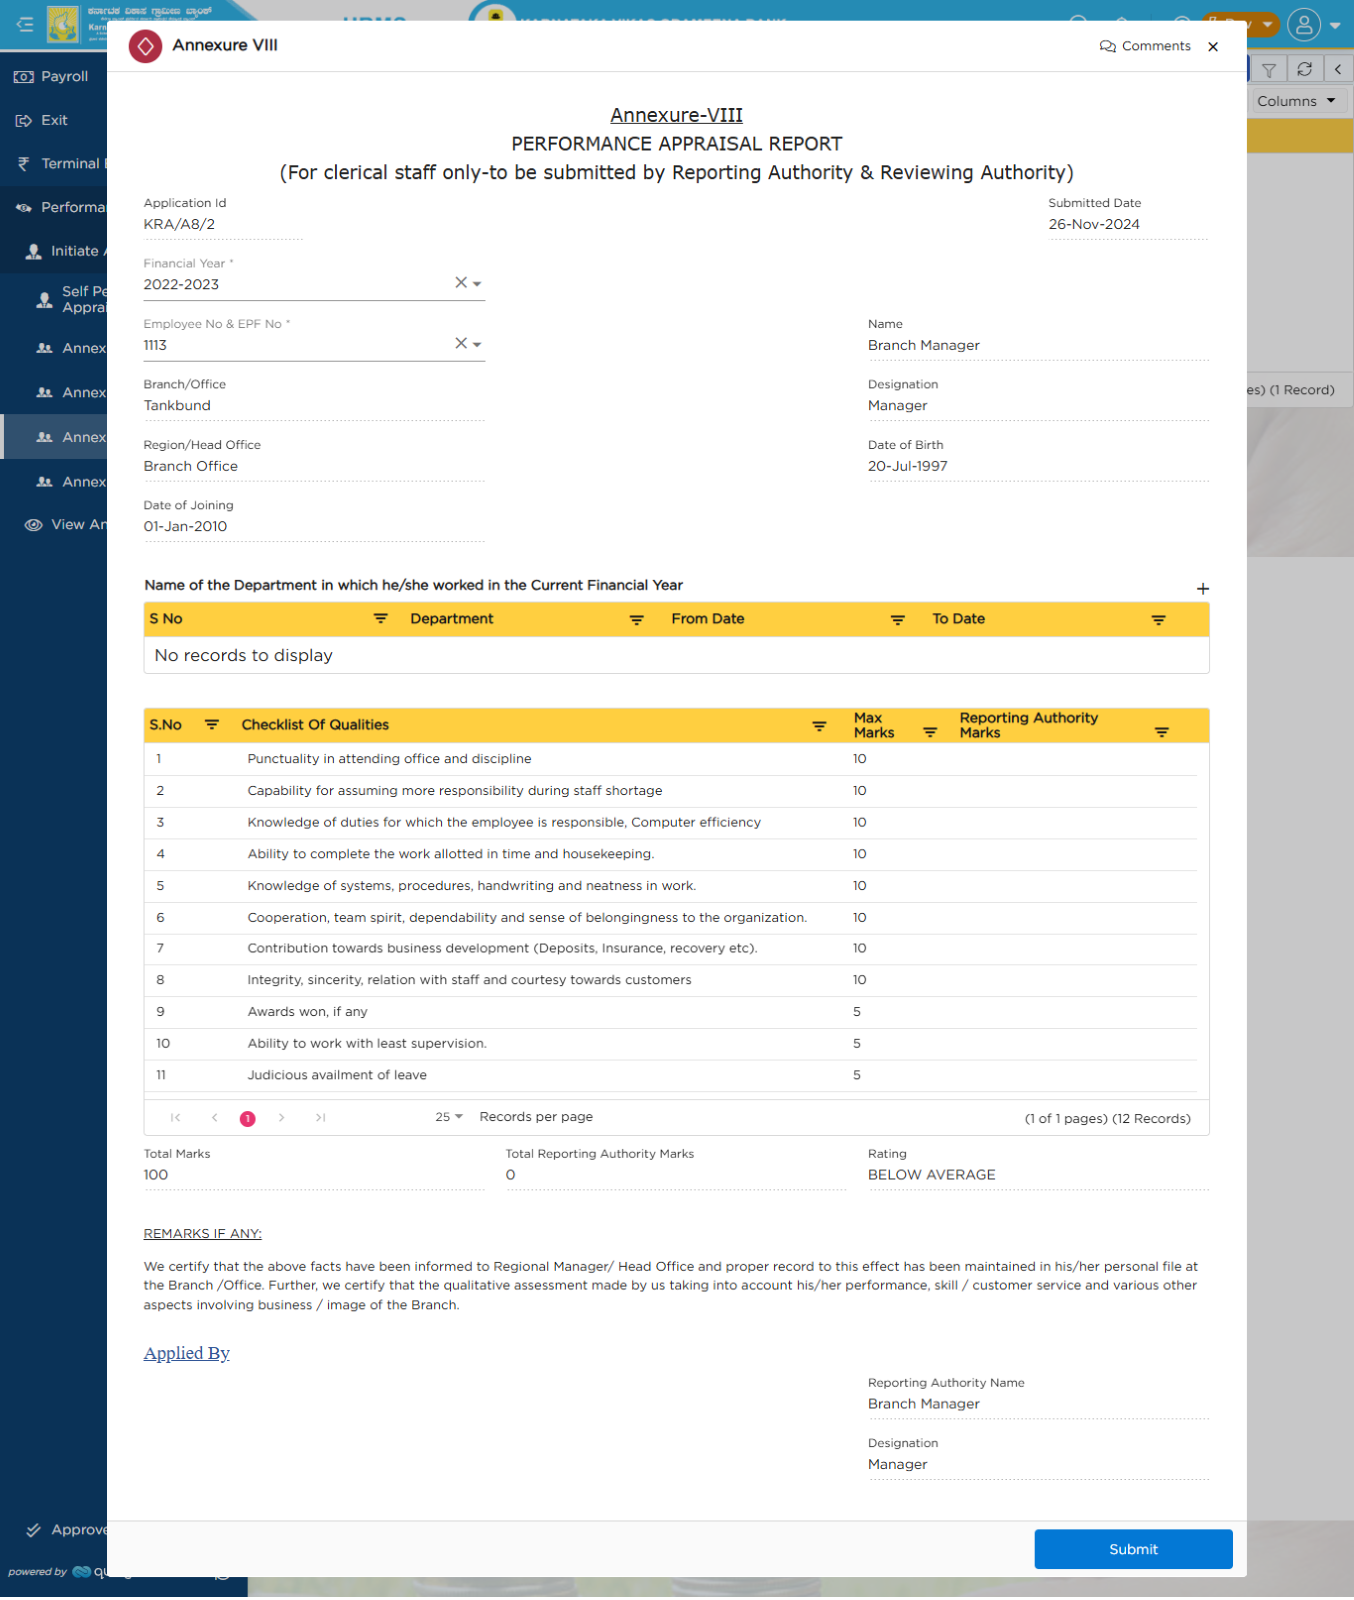This screenshot has width=1354, height=1600.
Task: Expand the Financial Year dropdown
Action: click(x=477, y=284)
